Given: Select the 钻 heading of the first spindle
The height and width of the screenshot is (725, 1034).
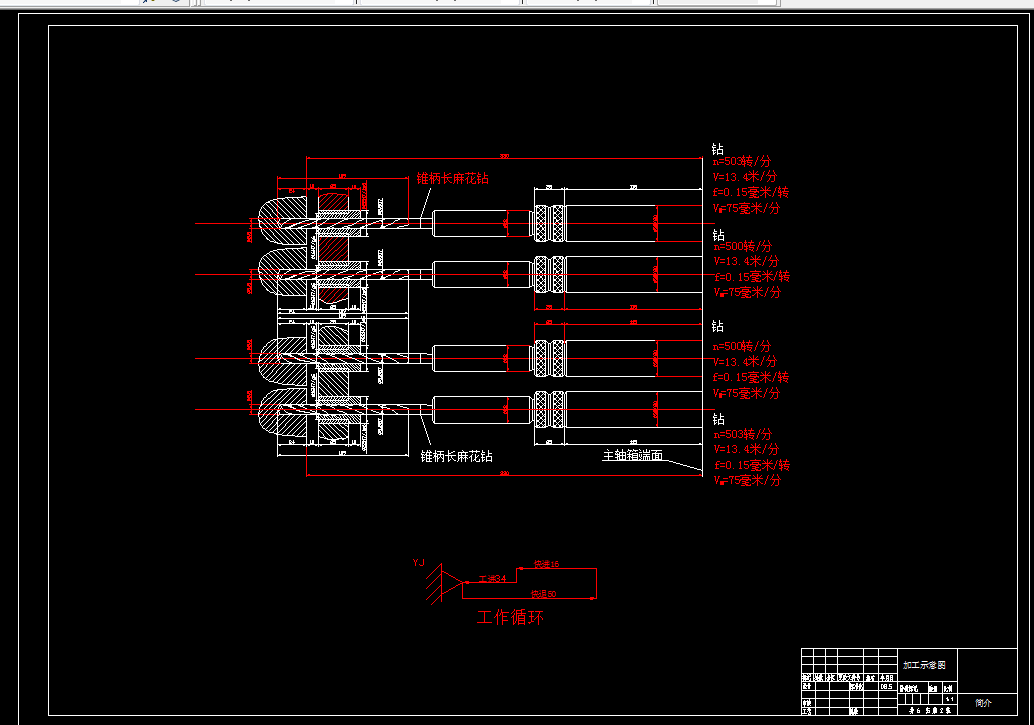Looking at the screenshot, I should click(717, 149).
